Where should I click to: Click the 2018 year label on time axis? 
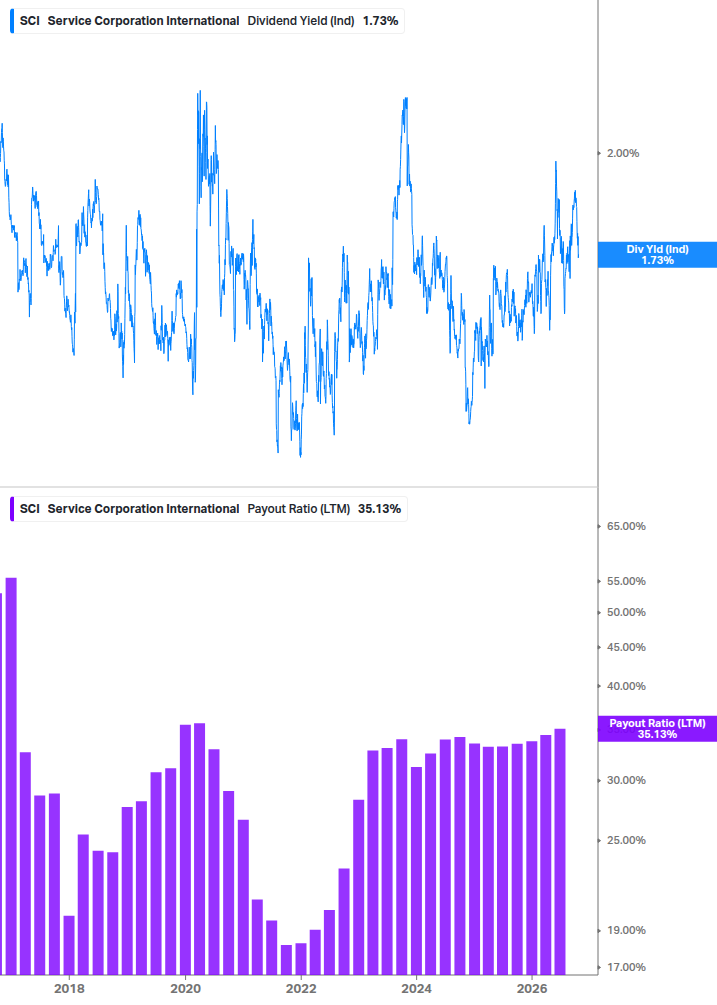click(x=69, y=988)
